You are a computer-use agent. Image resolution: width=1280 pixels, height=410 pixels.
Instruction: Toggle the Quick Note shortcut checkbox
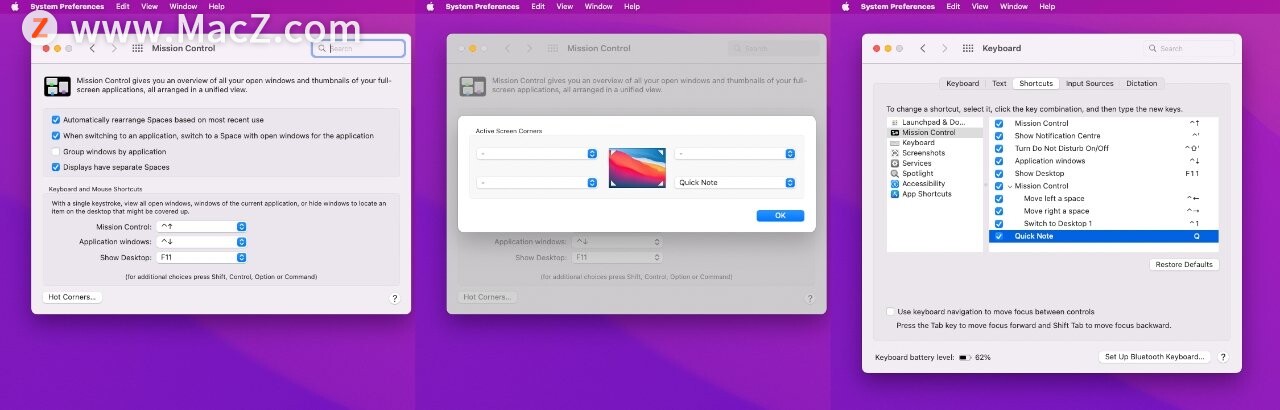tap(999, 236)
